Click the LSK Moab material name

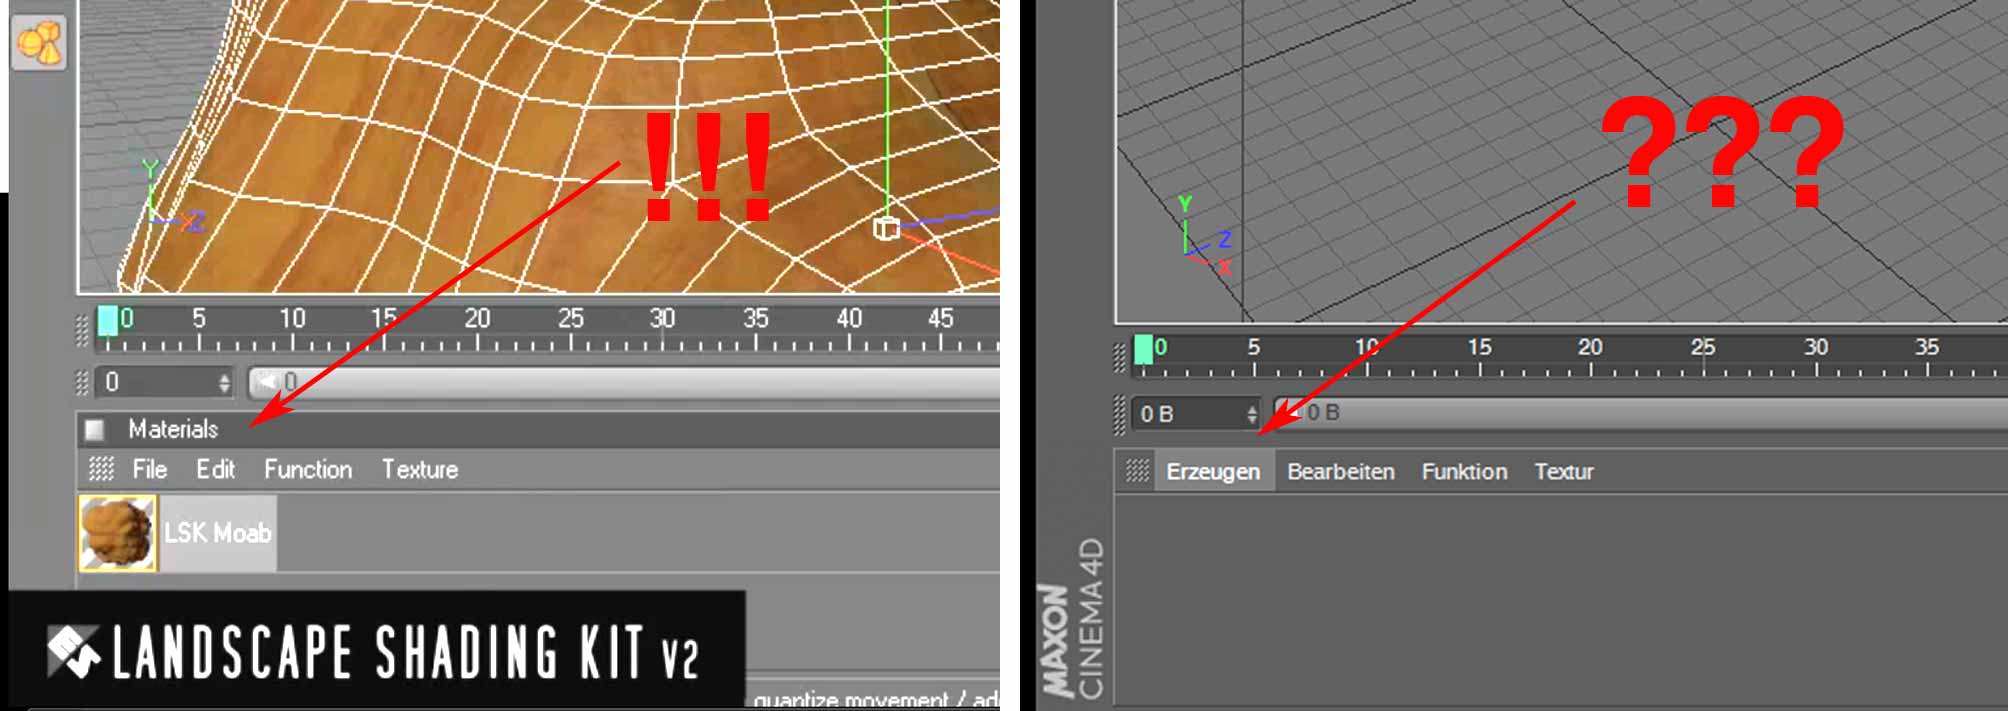point(217,533)
